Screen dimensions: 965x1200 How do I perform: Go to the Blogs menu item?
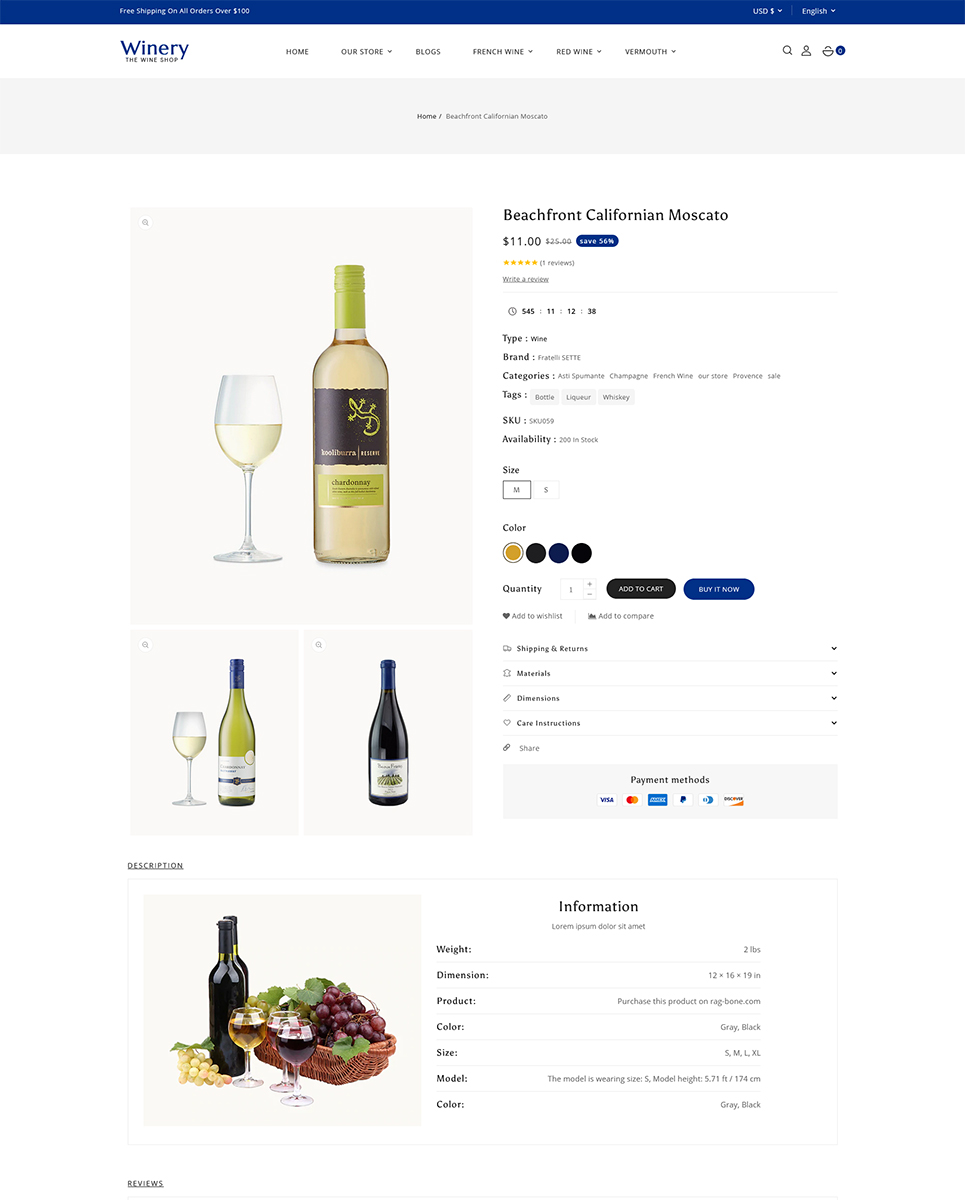[x=428, y=51]
